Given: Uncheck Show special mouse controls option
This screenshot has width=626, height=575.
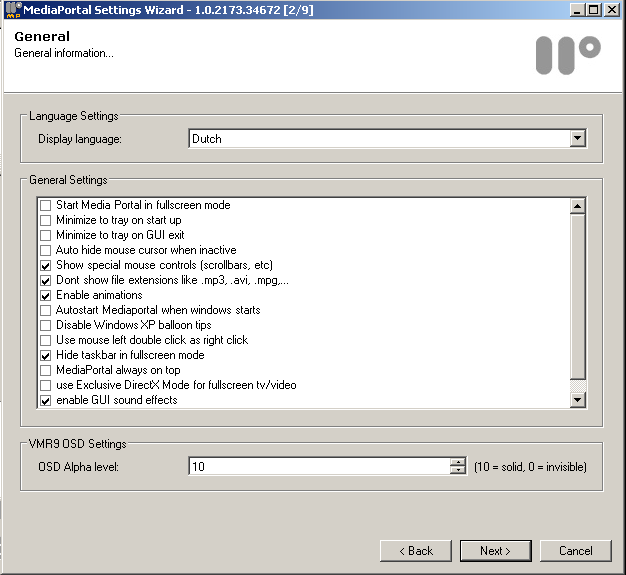Looking at the screenshot, I should point(46,266).
